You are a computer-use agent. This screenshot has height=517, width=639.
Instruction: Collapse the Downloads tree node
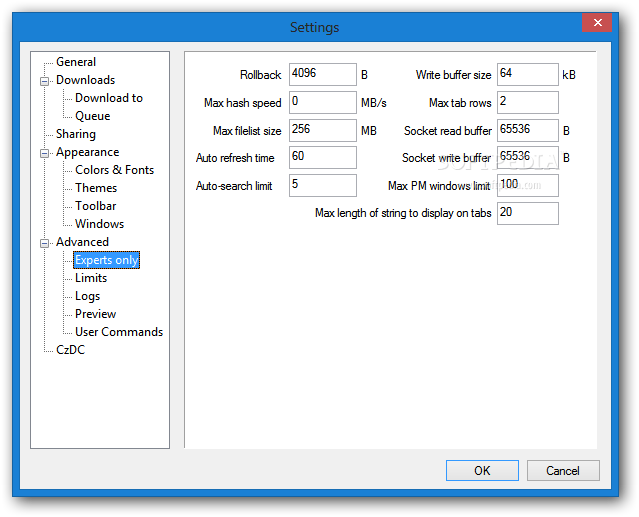pyautogui.click(x=44, y=81)
